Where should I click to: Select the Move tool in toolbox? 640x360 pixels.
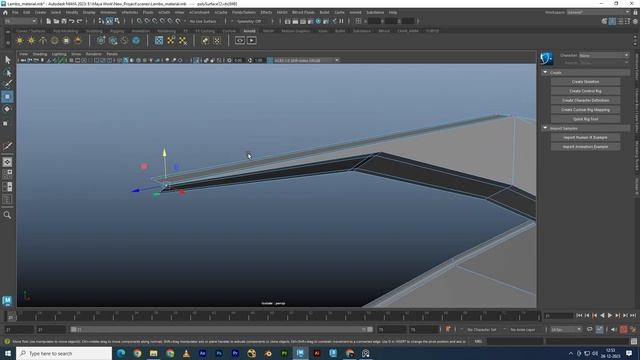coord(7,97)
